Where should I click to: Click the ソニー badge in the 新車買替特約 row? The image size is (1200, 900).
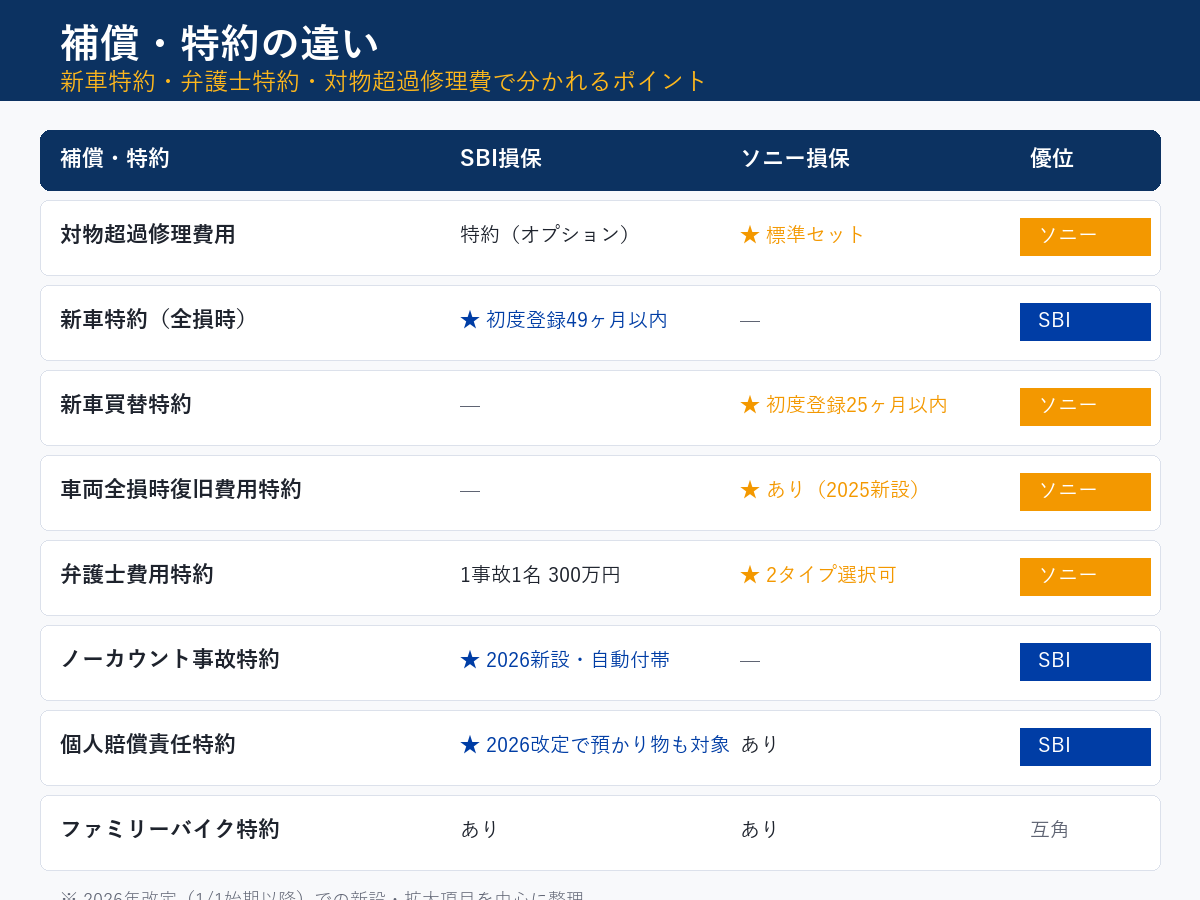[1085, 406]
